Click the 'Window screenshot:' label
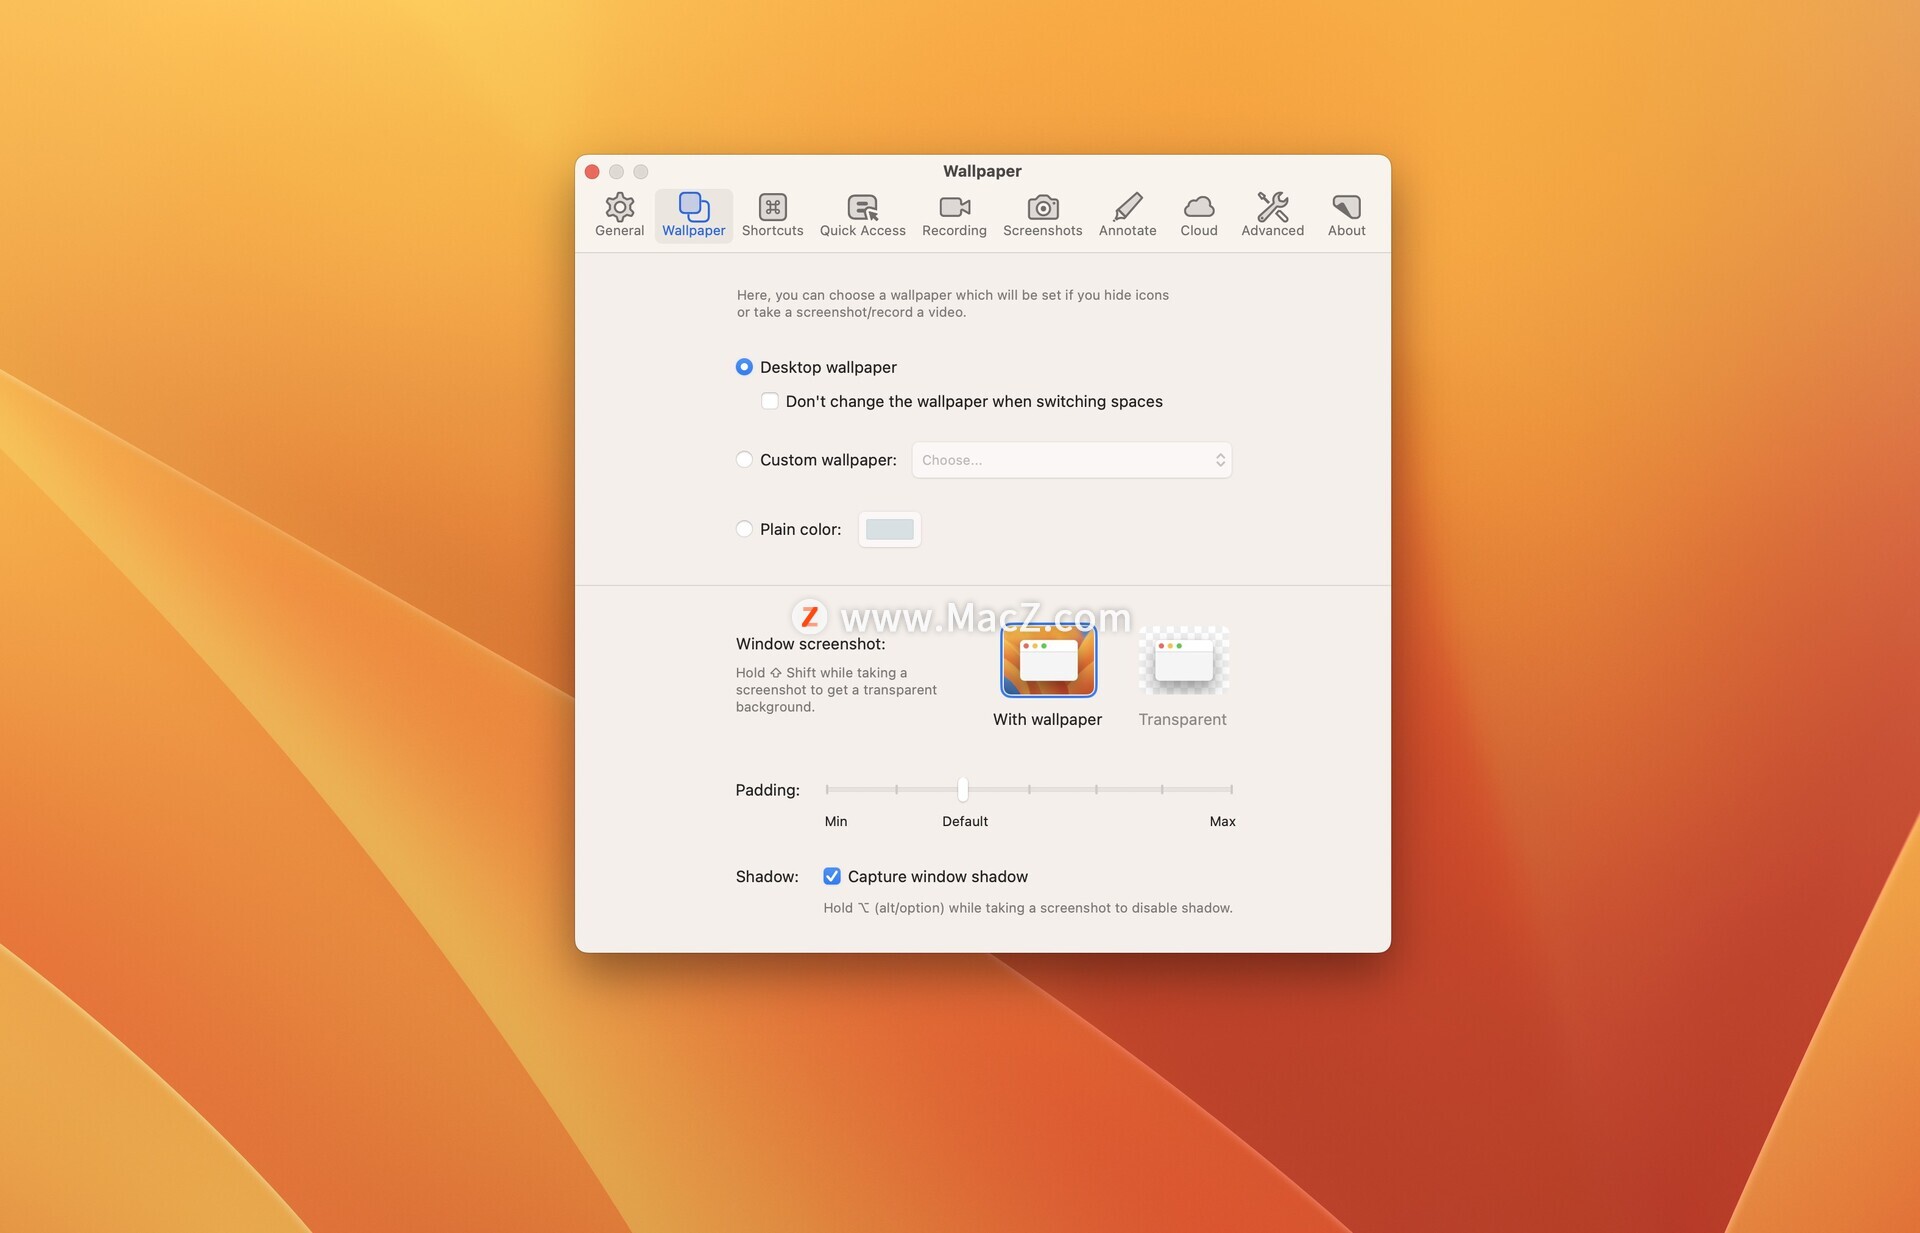The height and width of the screenshot is (1233, 1920). click(810, 644)
